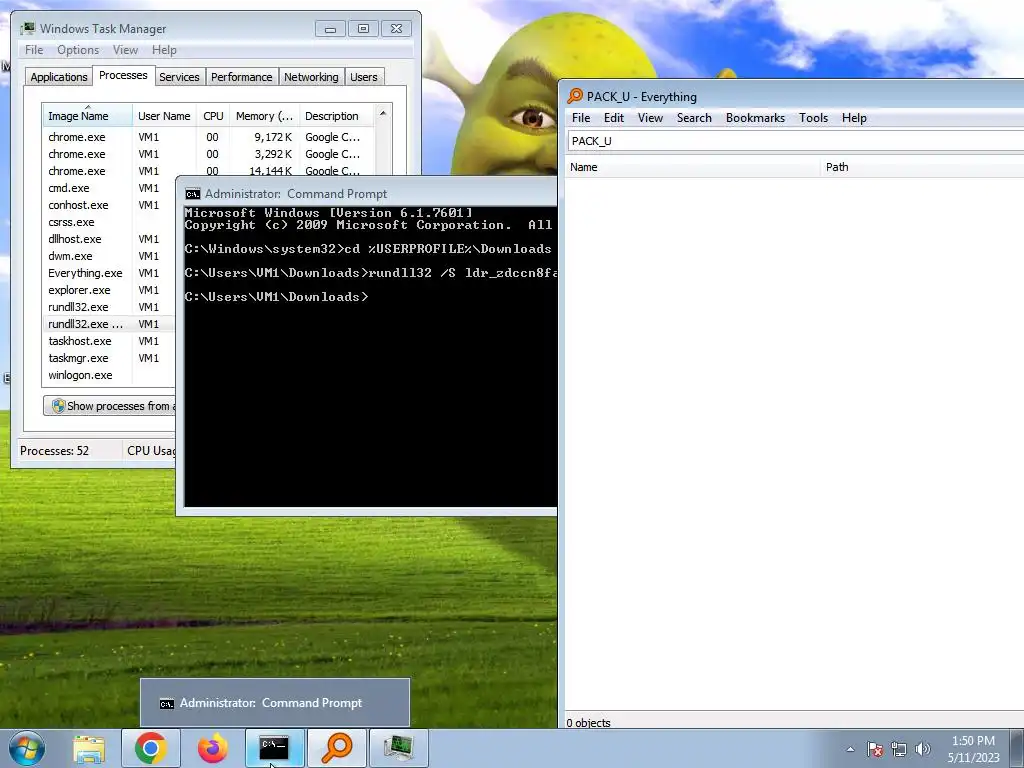Select the winlogon.exe process row
Image resolution: width=1024 pixels, height=768 pixels.
point(109,375)
